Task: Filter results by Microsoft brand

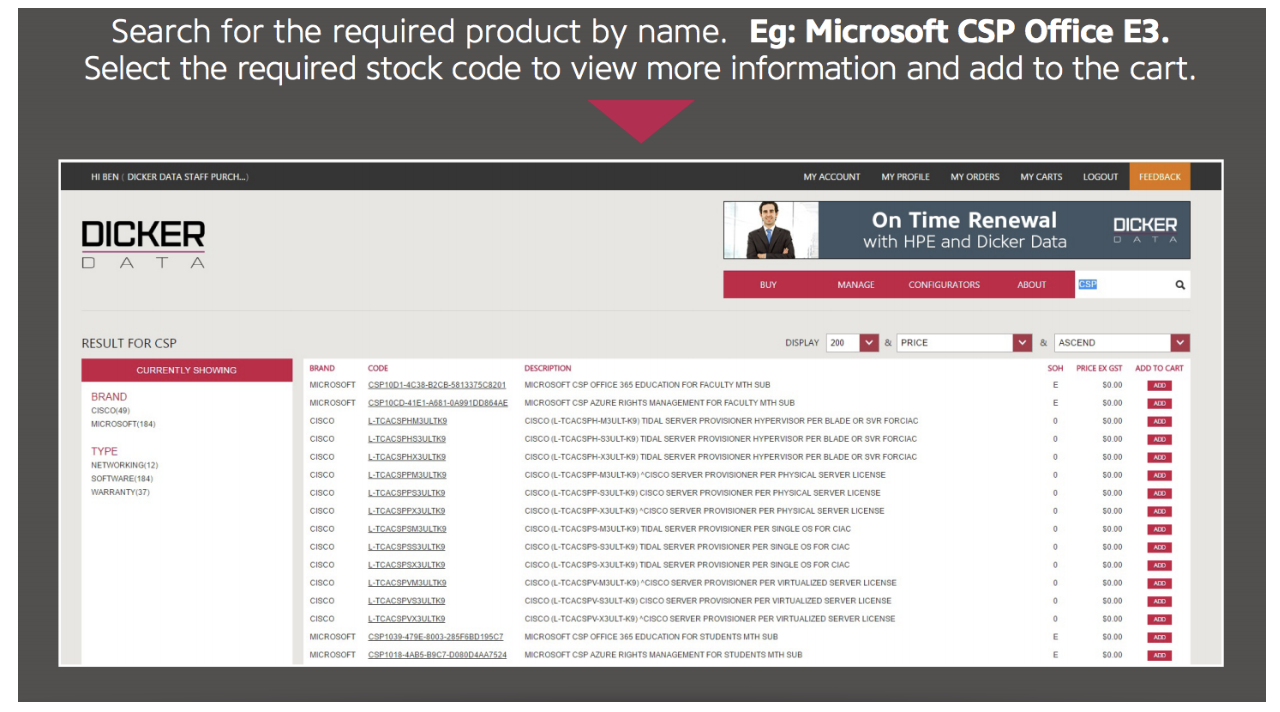Action: 123,424
